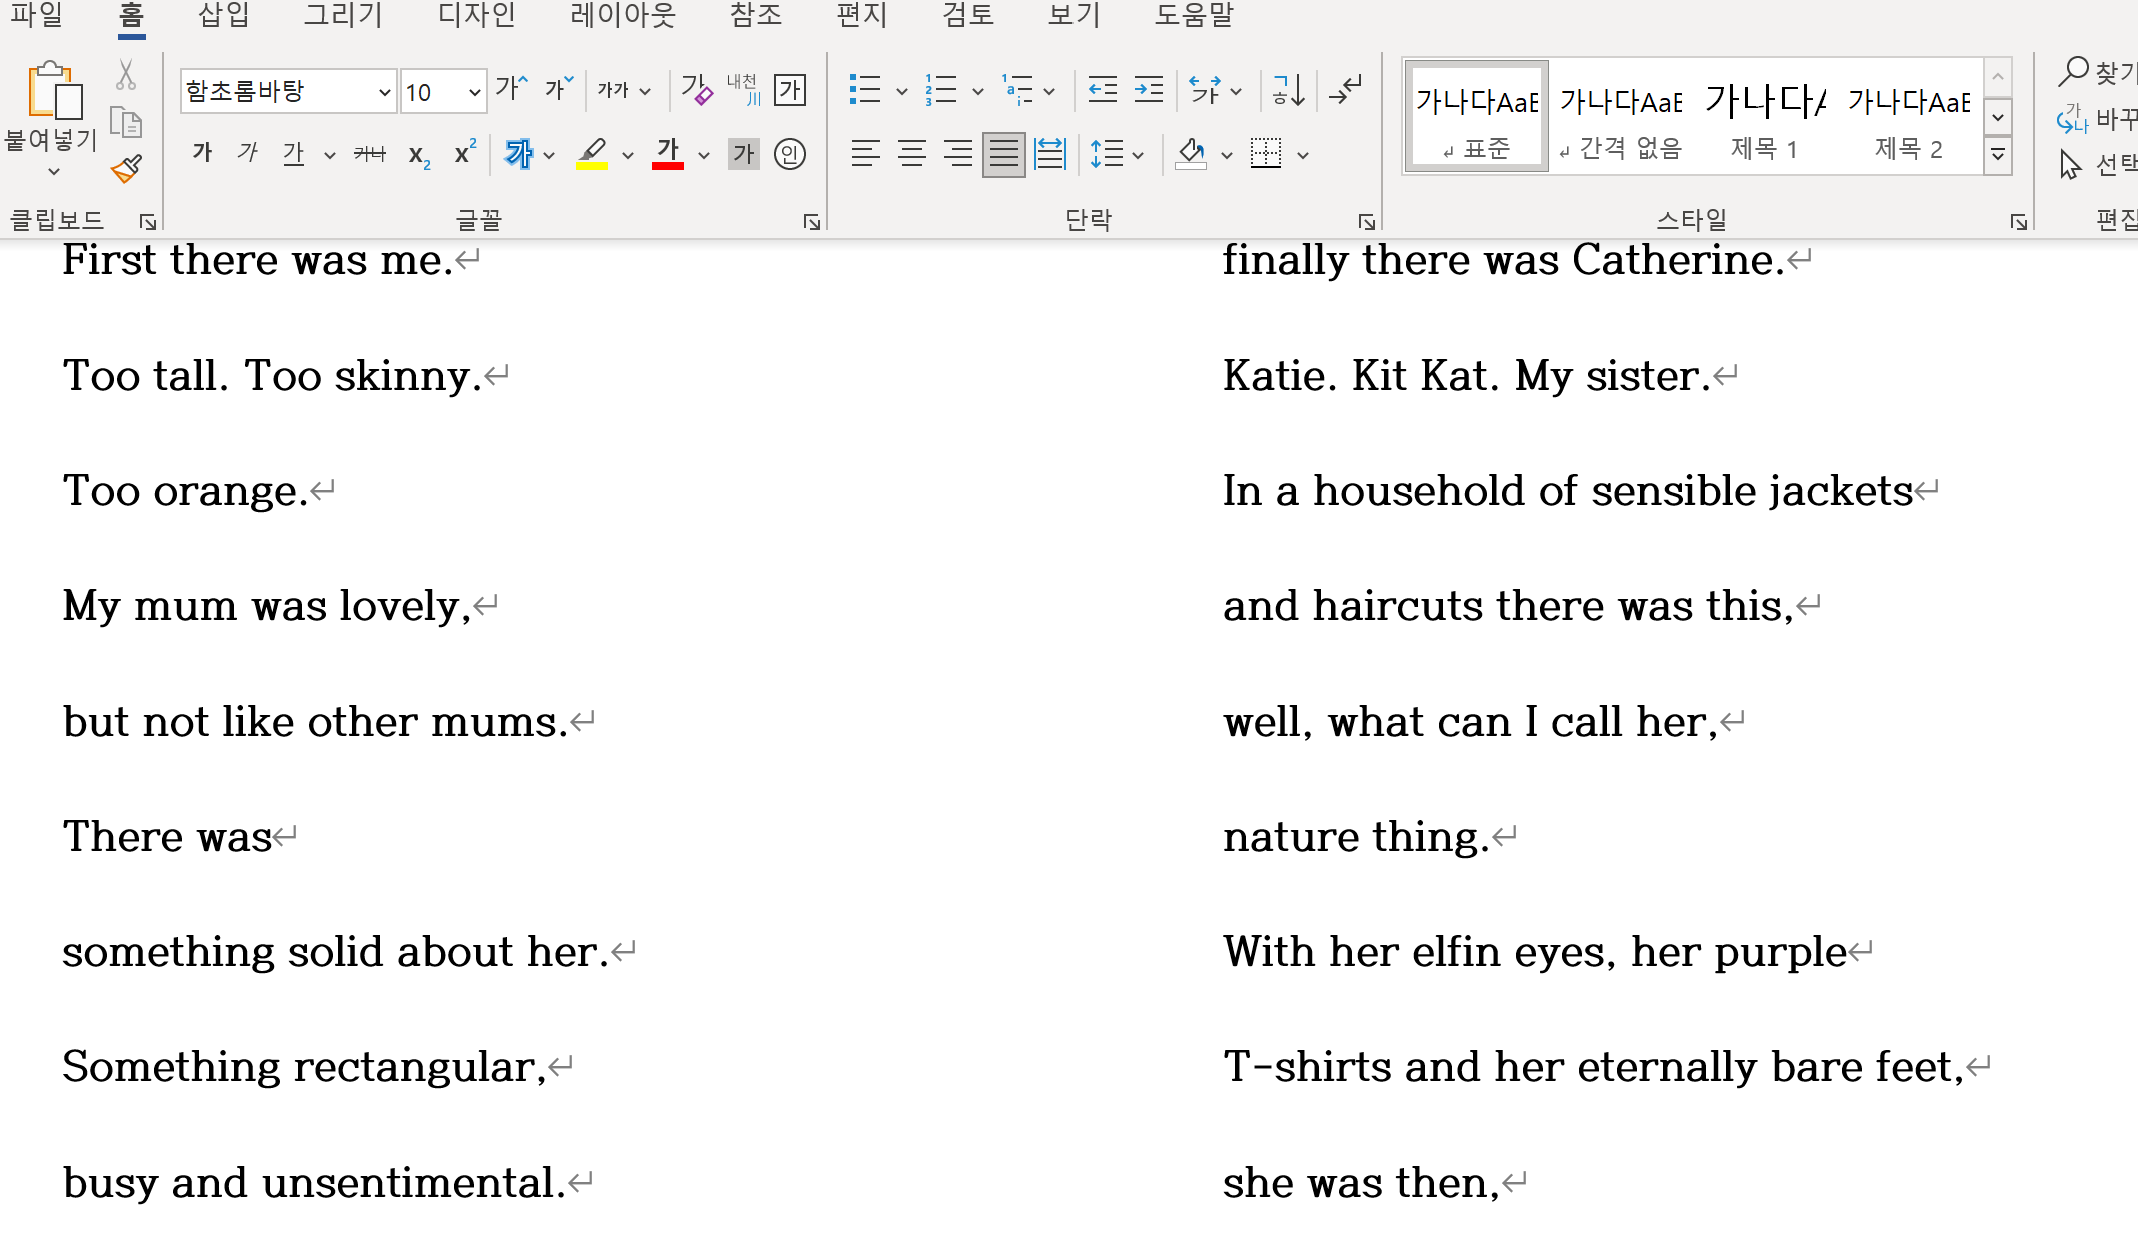Apply the 간격 없음 style

(1621, 118)
